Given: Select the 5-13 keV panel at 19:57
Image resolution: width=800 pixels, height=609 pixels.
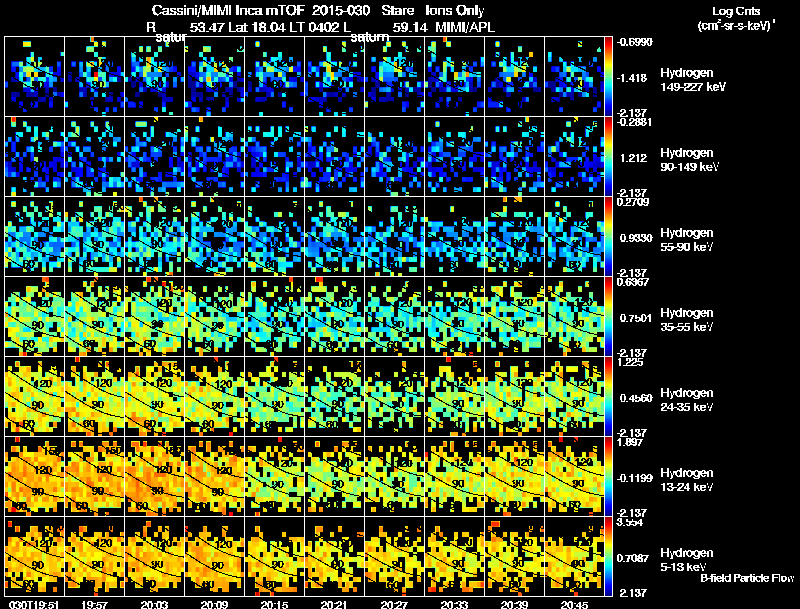Looking at the screenshot, I should tap(94, 557).
